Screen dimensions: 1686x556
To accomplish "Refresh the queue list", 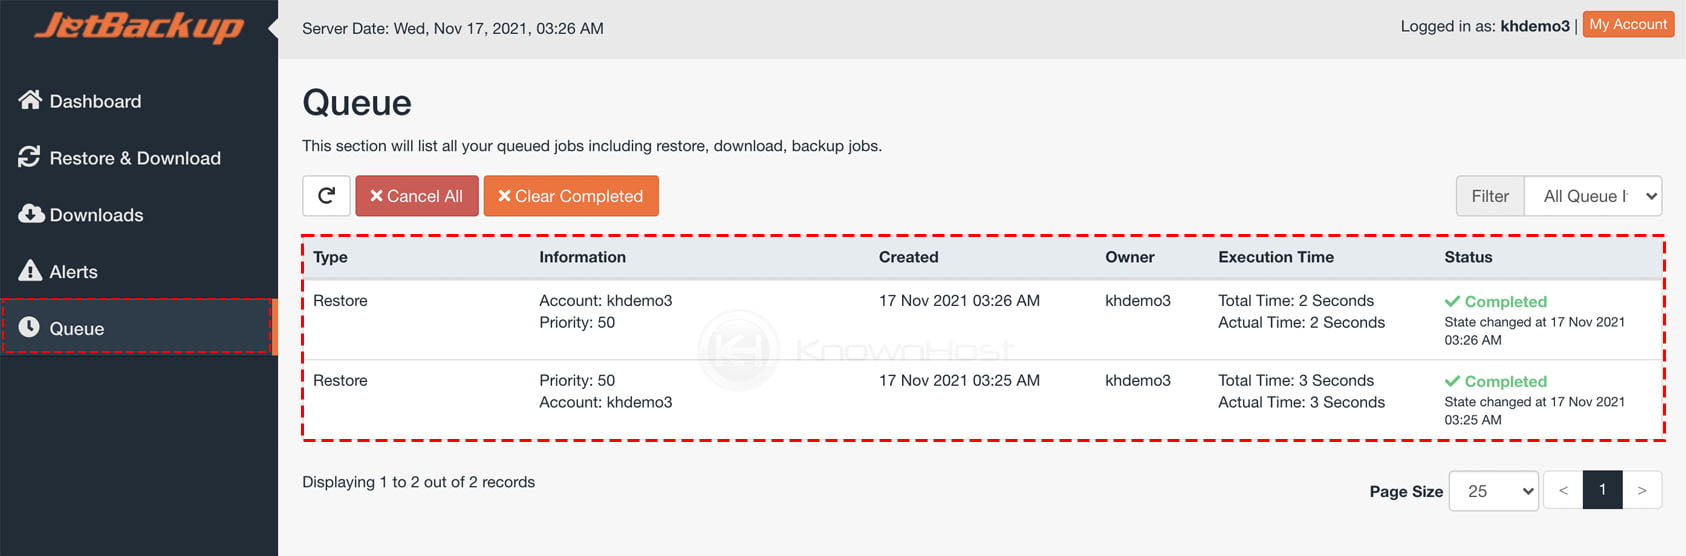I will pyautogui.click(x=326, y=196).
